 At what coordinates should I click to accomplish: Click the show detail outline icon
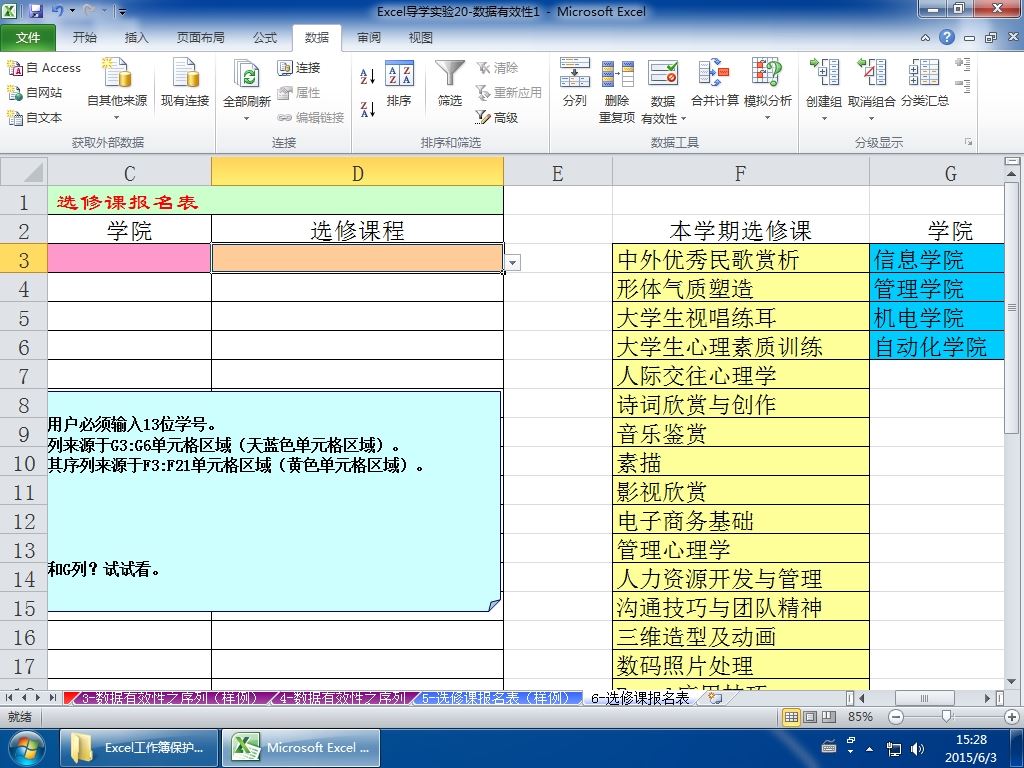(962, 64)
